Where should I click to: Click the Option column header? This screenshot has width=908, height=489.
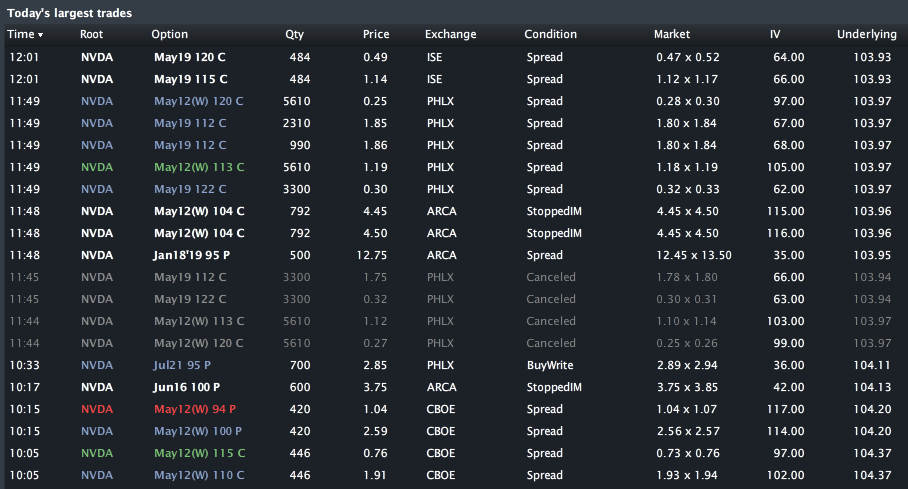pos(170,34)
